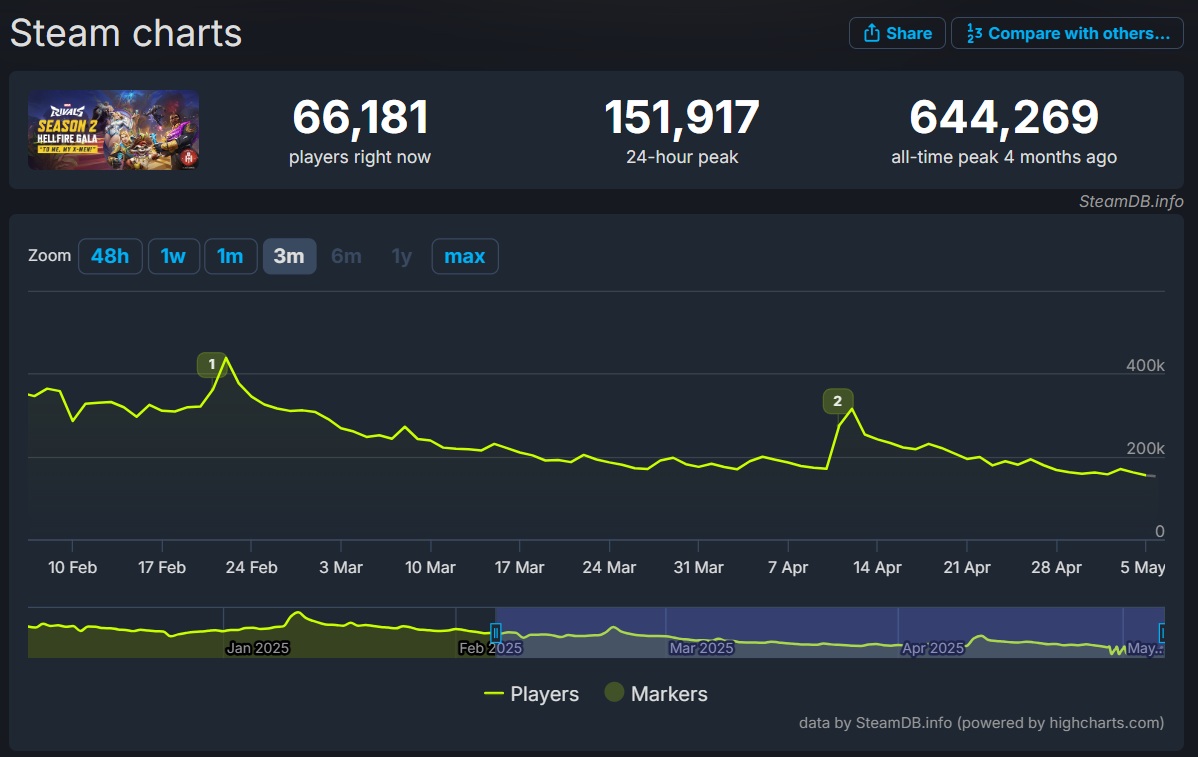Image resolution: width=1198 pixels, height=757 pixels.
Task: Click the share icon in Share button
Action: (x=872, y=33)
